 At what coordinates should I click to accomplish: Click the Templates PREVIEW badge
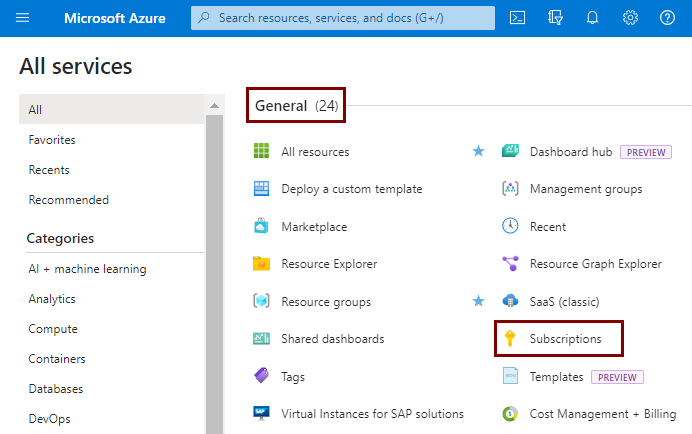point(617,377)
